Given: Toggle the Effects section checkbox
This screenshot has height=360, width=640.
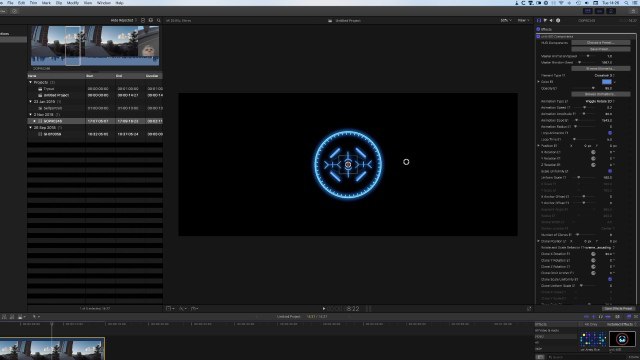Looking at the screenshot, I should pos(538,29).
